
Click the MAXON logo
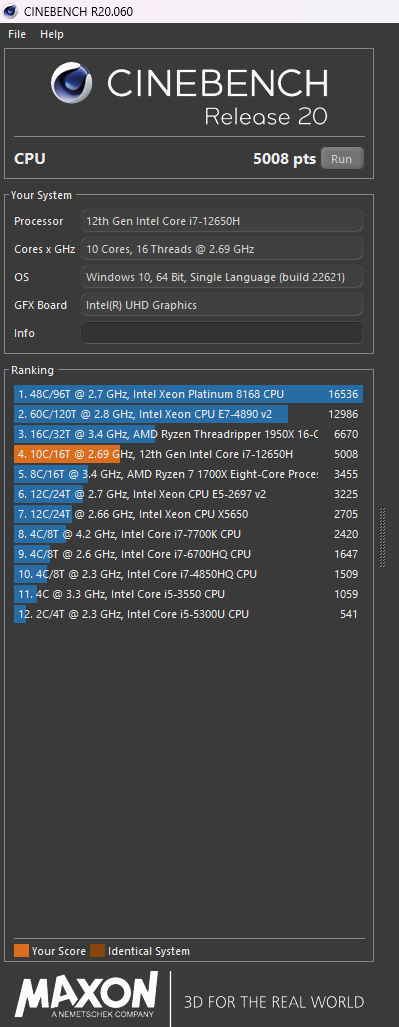[x=86, y=994]
